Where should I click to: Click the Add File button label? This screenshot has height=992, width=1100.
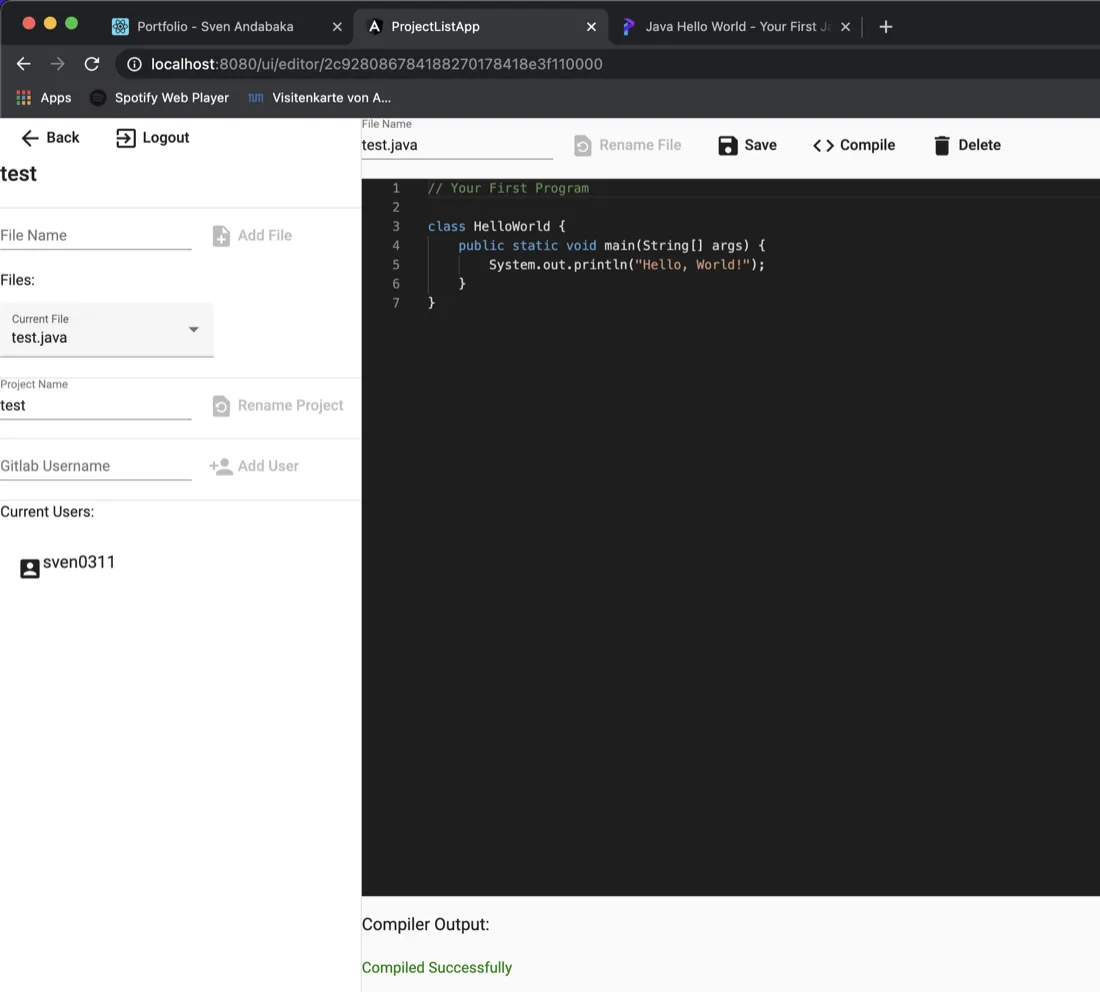264,236
